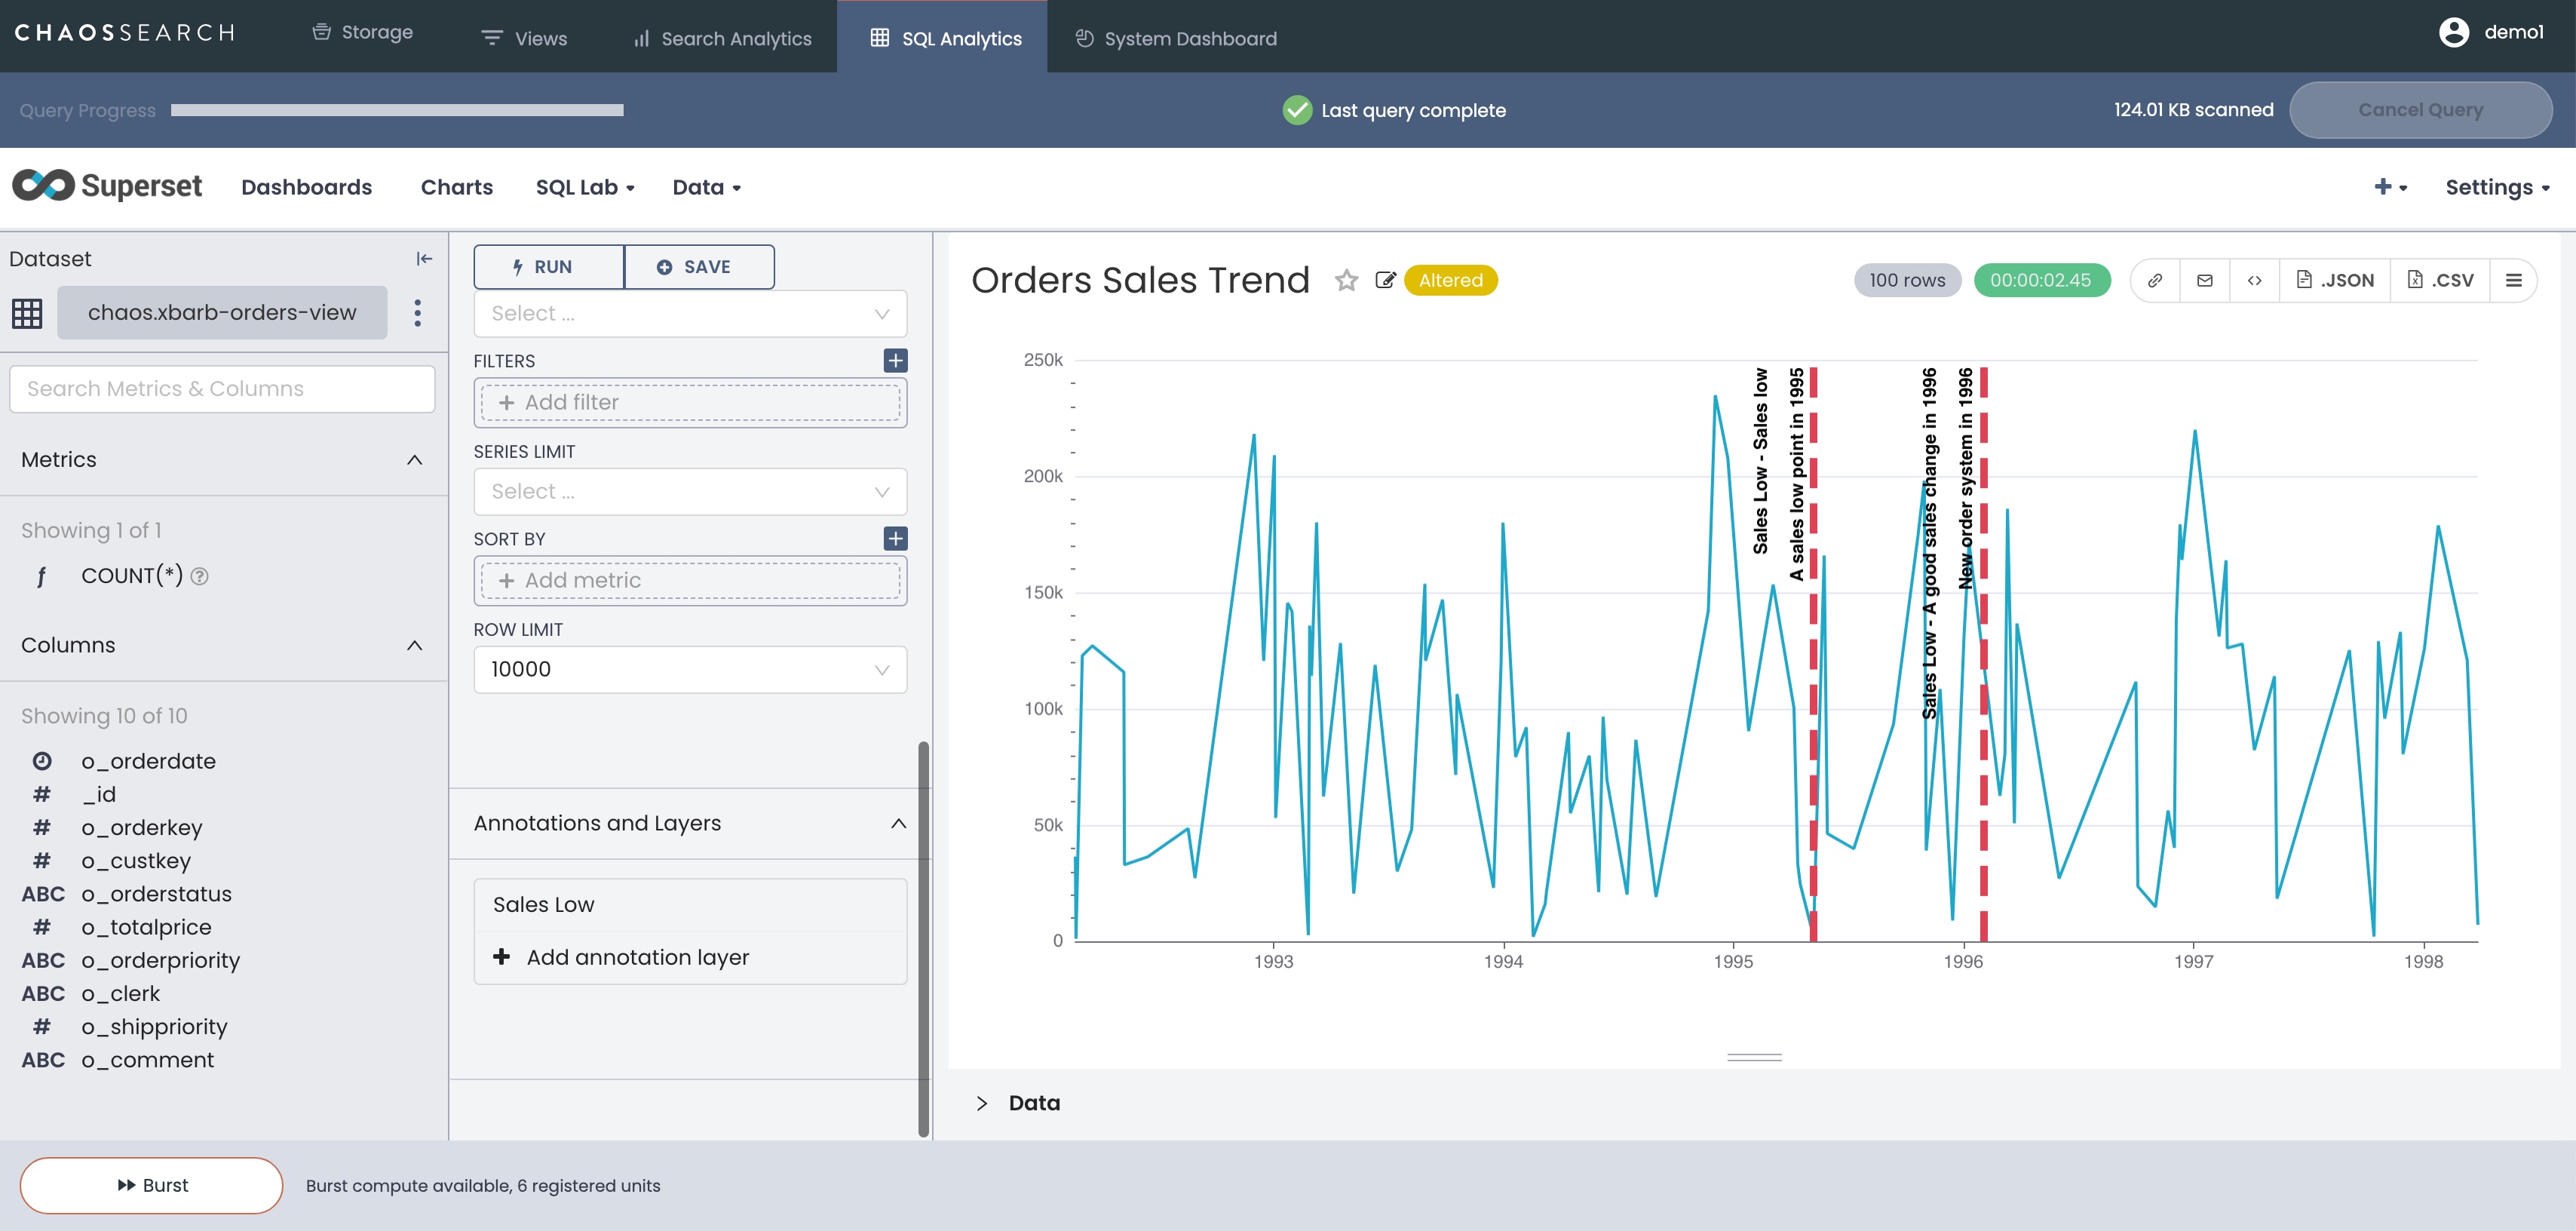Open the Series Limit select dropdown
This screenshot has width=2576, height=1231.
coord(690,492)
